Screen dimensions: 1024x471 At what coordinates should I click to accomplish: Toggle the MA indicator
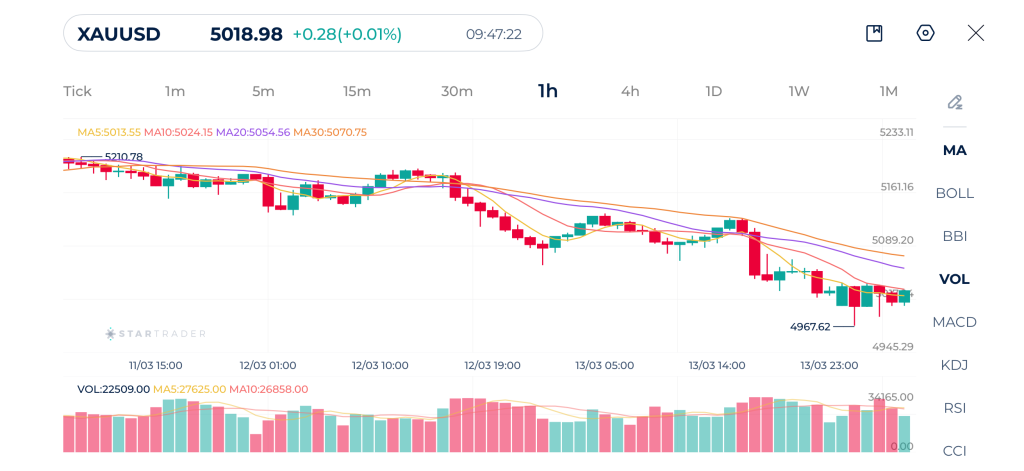pyautogui.click(x=954, y=150)
